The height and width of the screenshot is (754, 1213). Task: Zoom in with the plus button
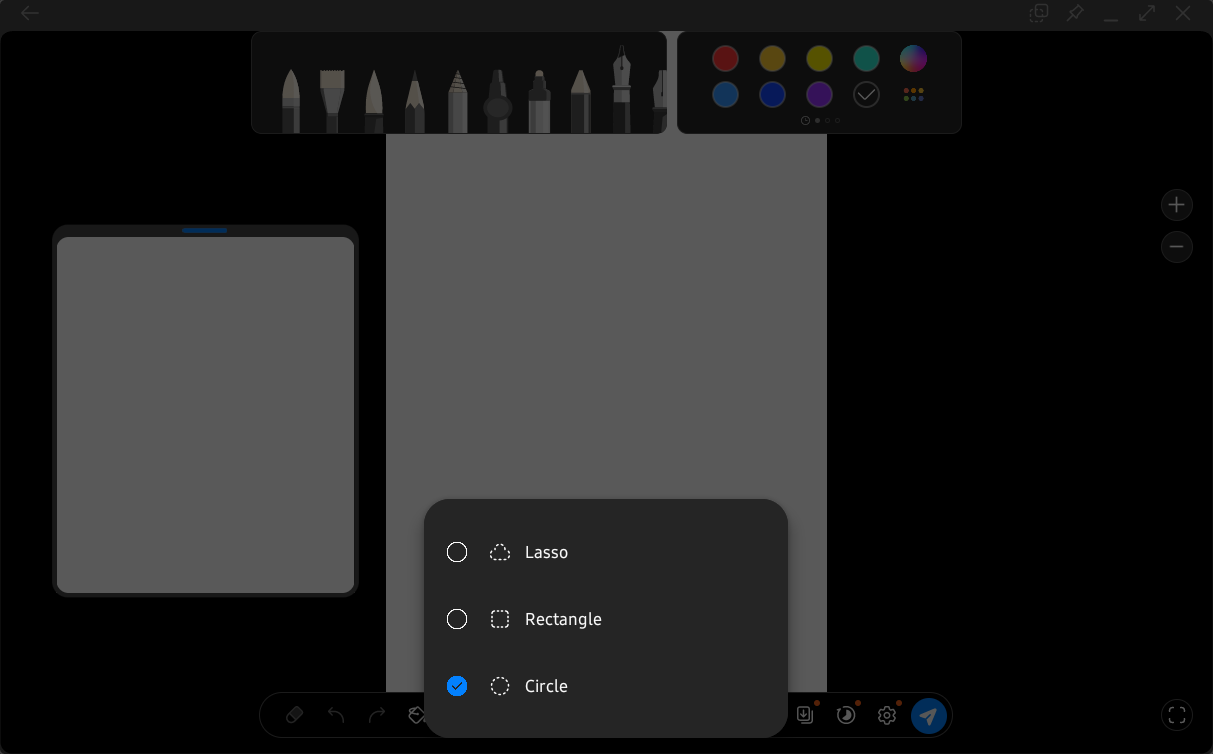coord(1176,205)
